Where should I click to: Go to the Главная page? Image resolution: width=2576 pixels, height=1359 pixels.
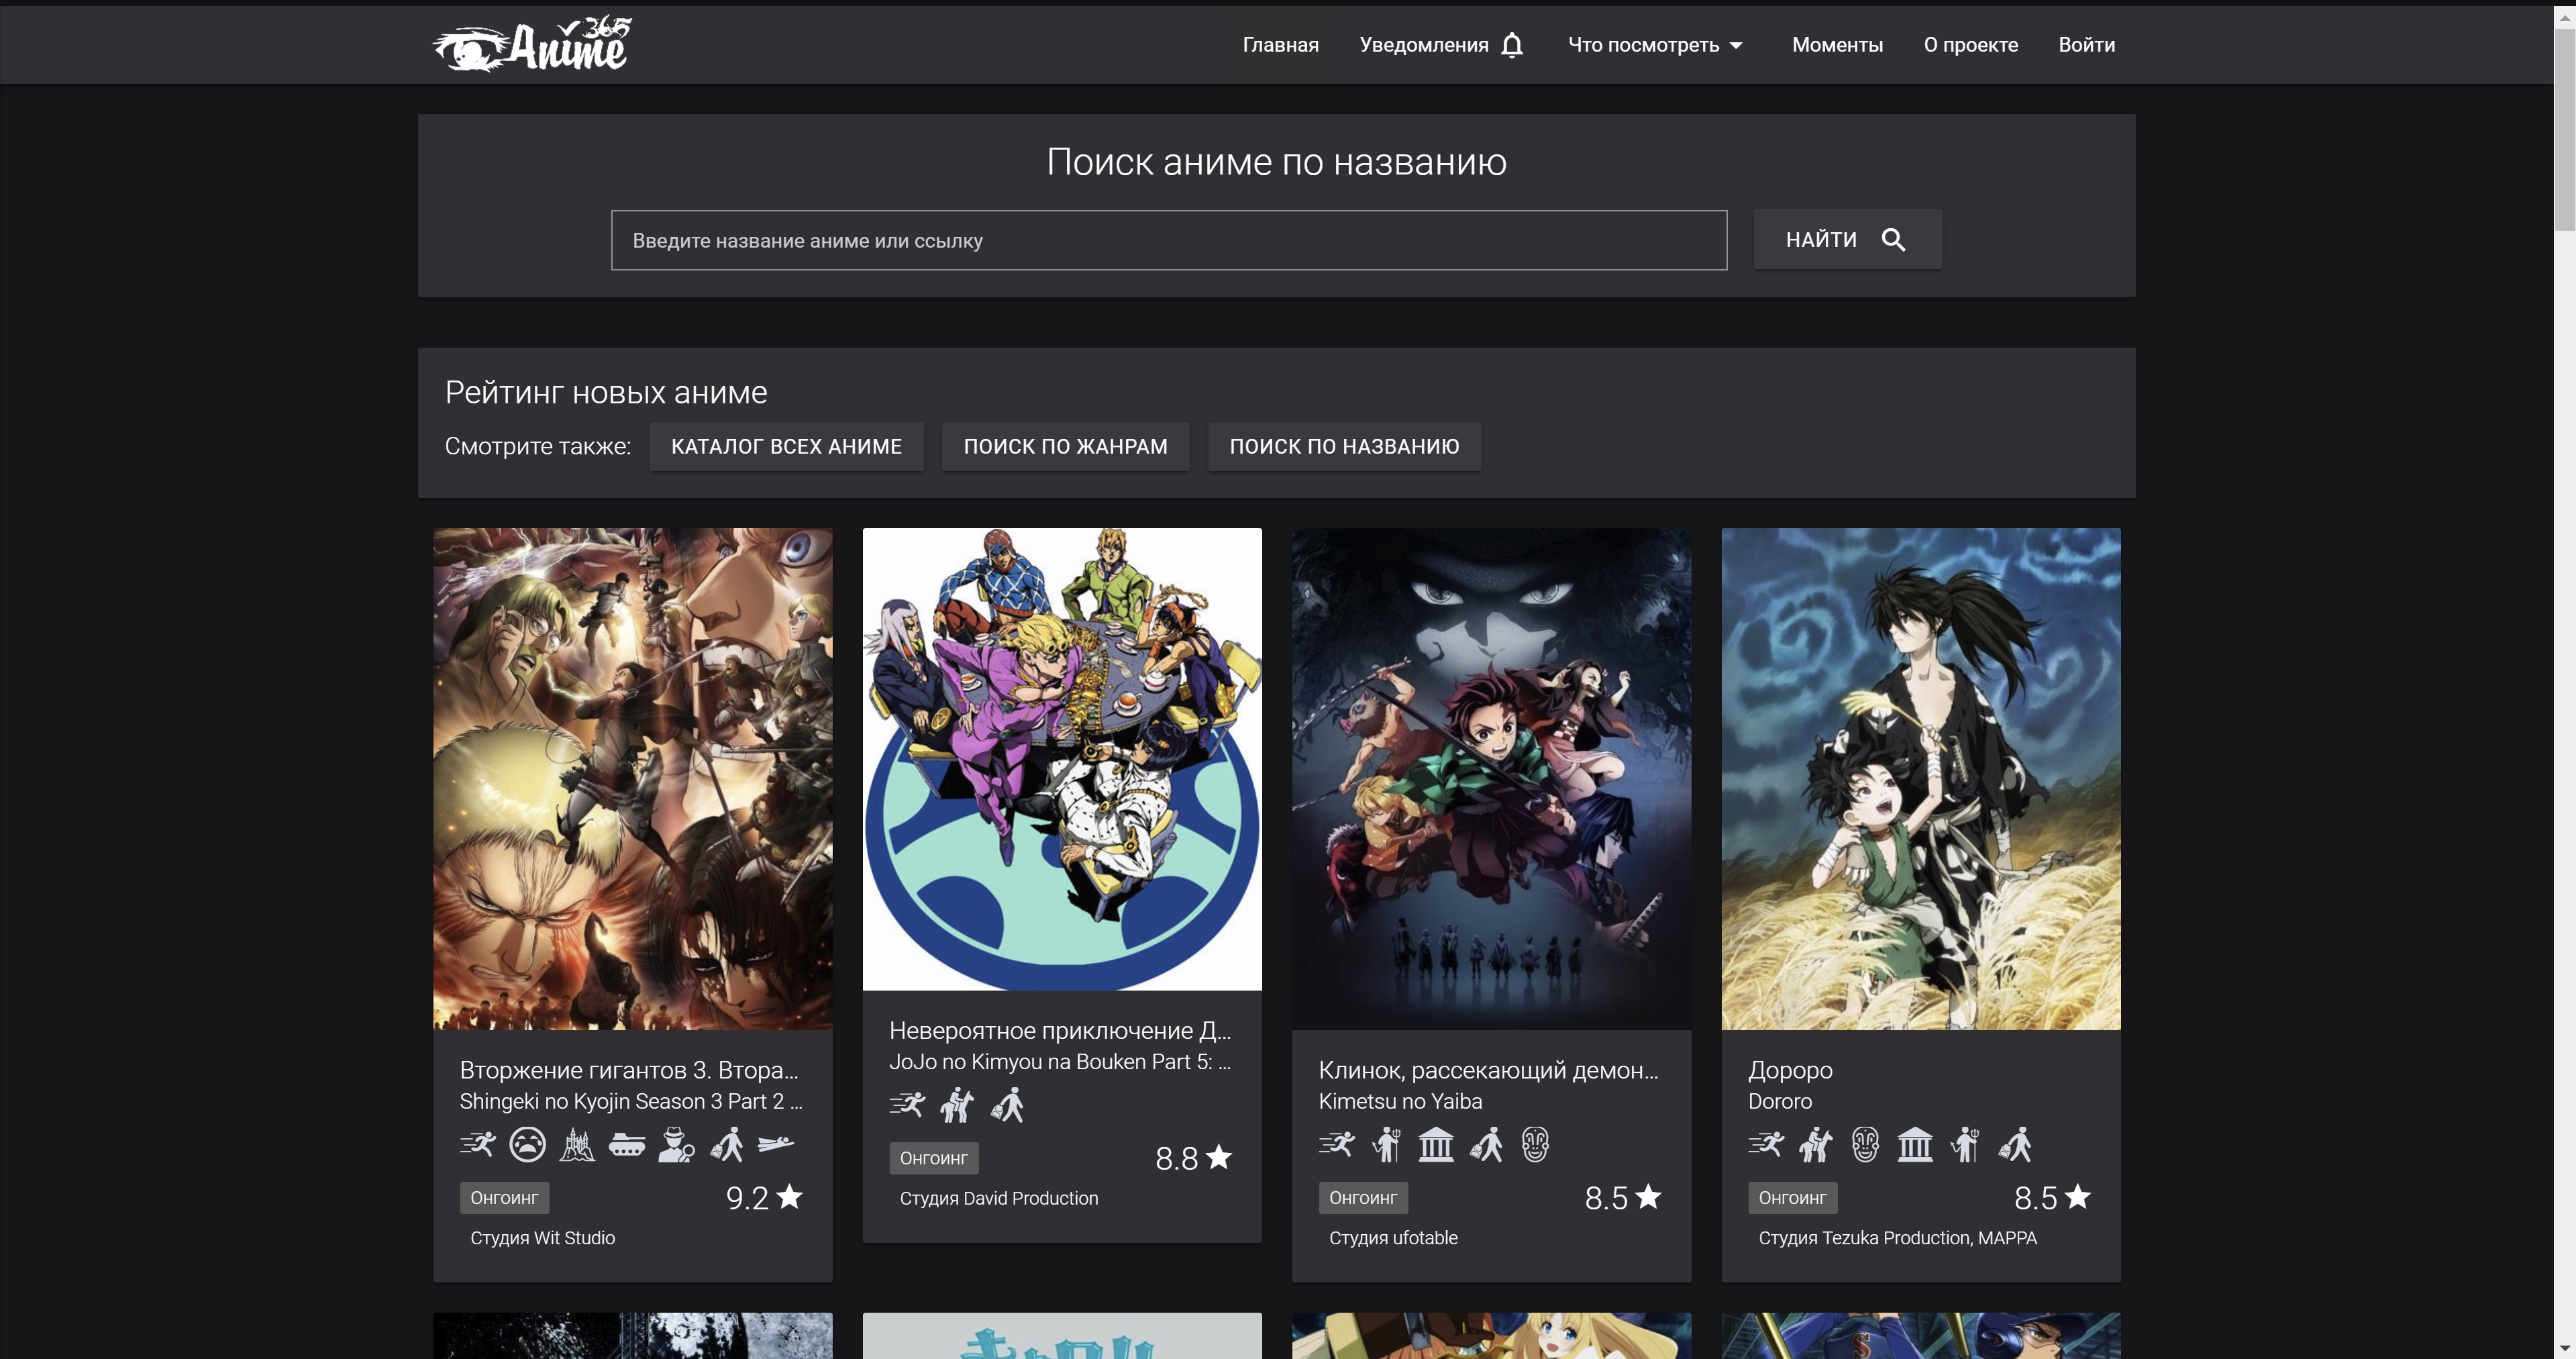pyautogui.click(x=1280, y=45)
